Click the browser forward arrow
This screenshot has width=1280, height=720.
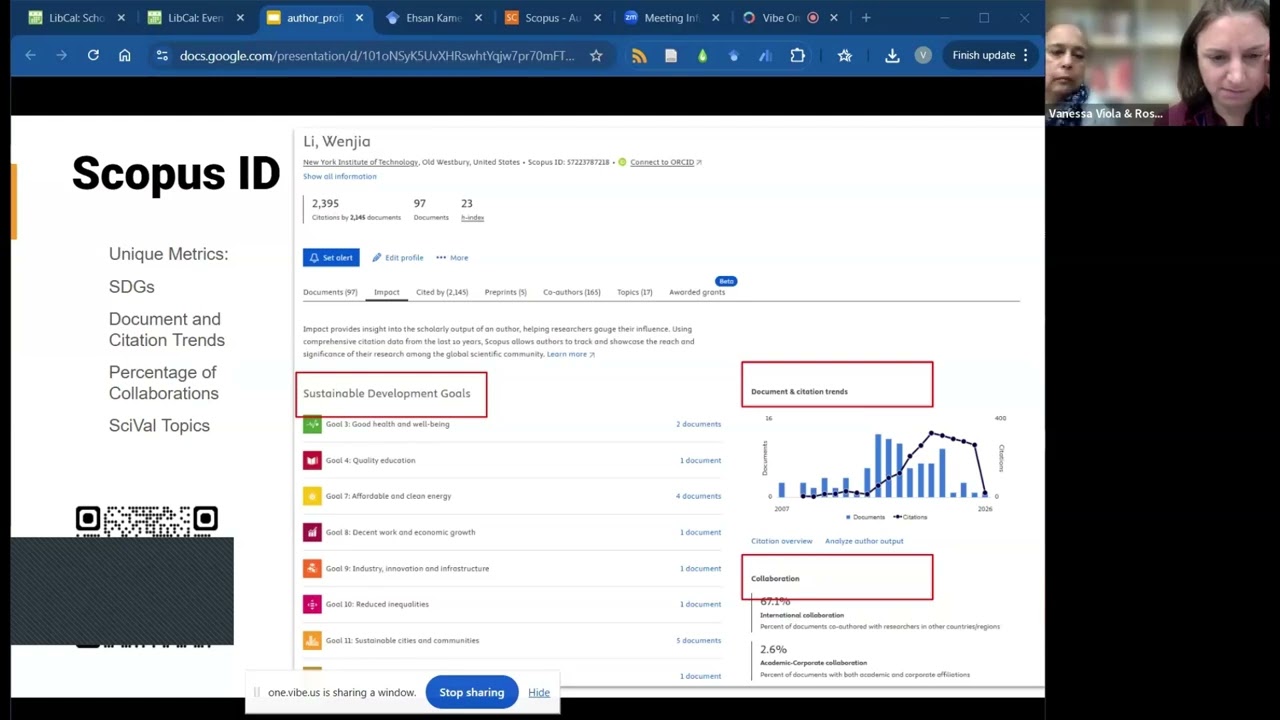point(61,56)
